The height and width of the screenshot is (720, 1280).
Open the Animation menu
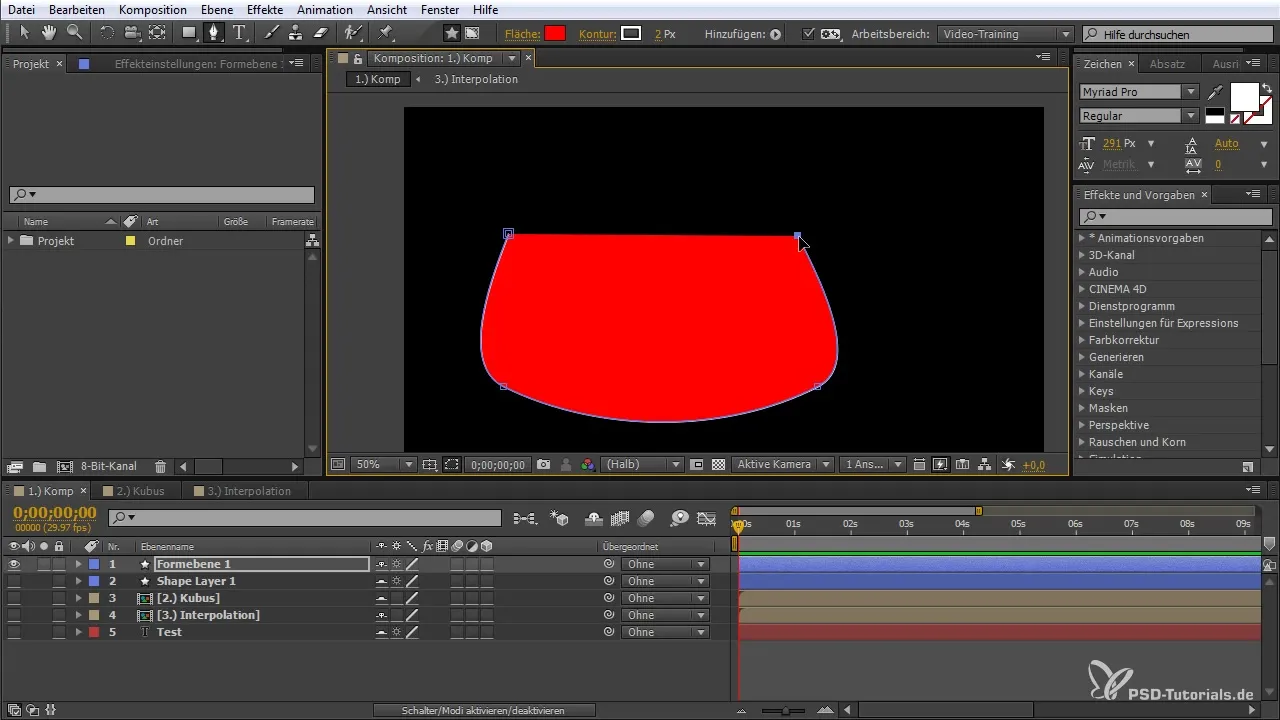[x=325, y=9]
